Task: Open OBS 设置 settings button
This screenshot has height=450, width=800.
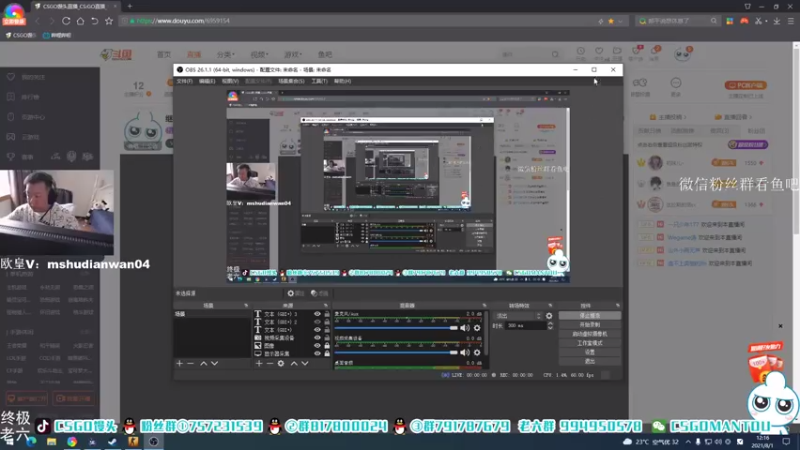Action: tap(590, 353)
